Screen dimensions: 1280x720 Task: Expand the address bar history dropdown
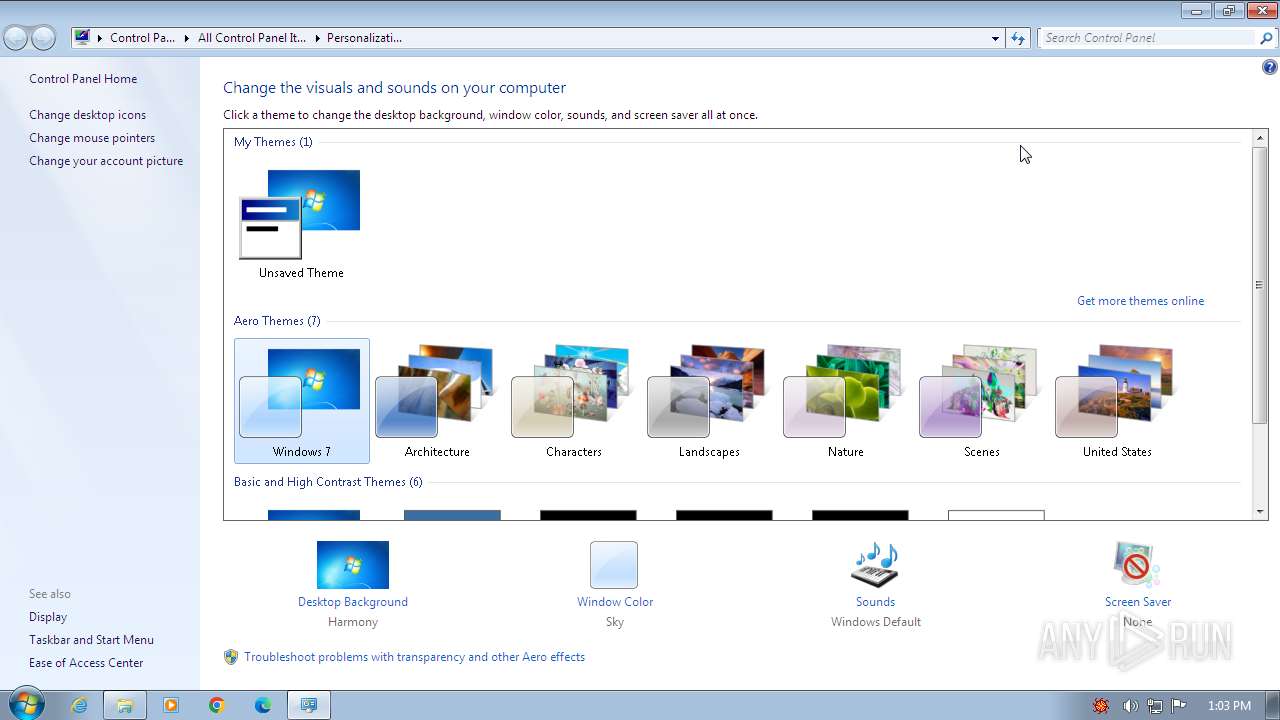[x=995, y=38]
